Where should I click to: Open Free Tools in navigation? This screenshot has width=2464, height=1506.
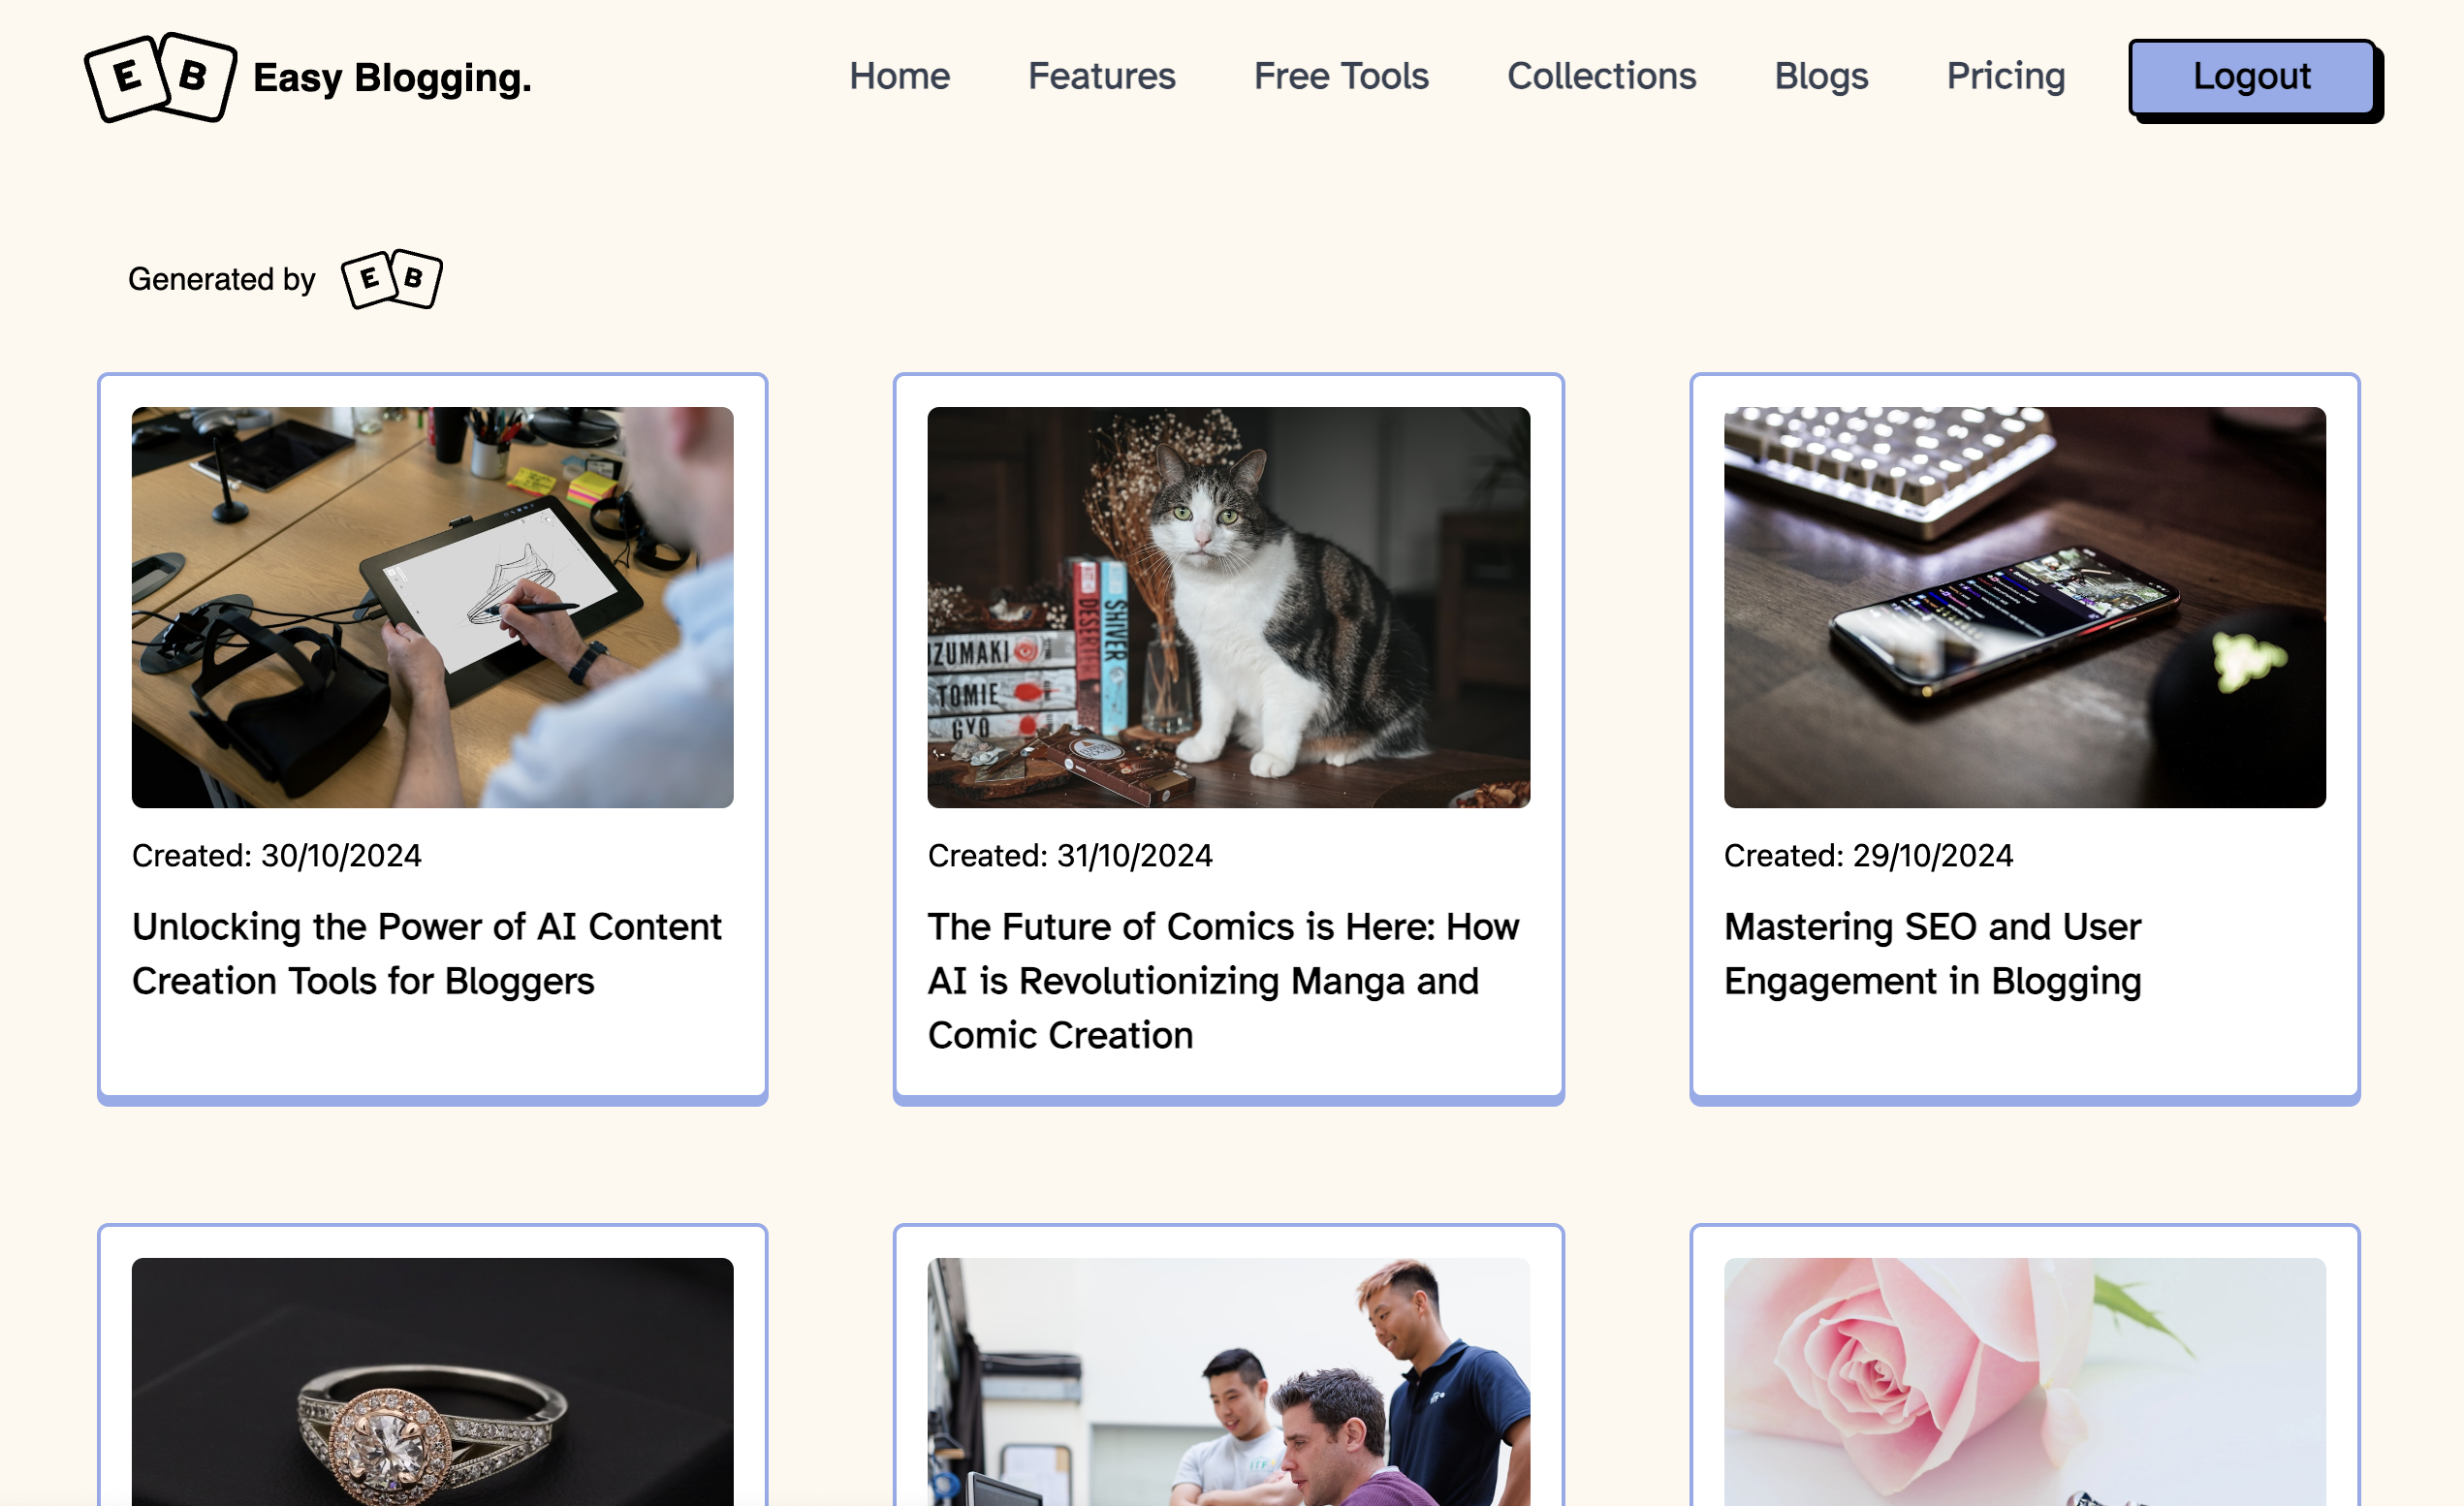[1341, 76]
